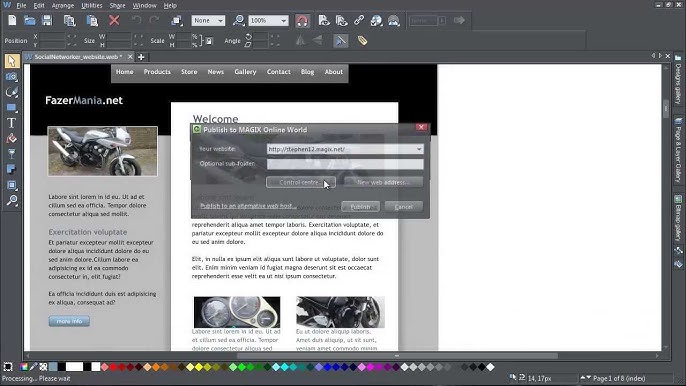The height and width of the screenshot is (386, 686).
Task: Open the Bitmap gallery side tab
Action: [678, 219]
